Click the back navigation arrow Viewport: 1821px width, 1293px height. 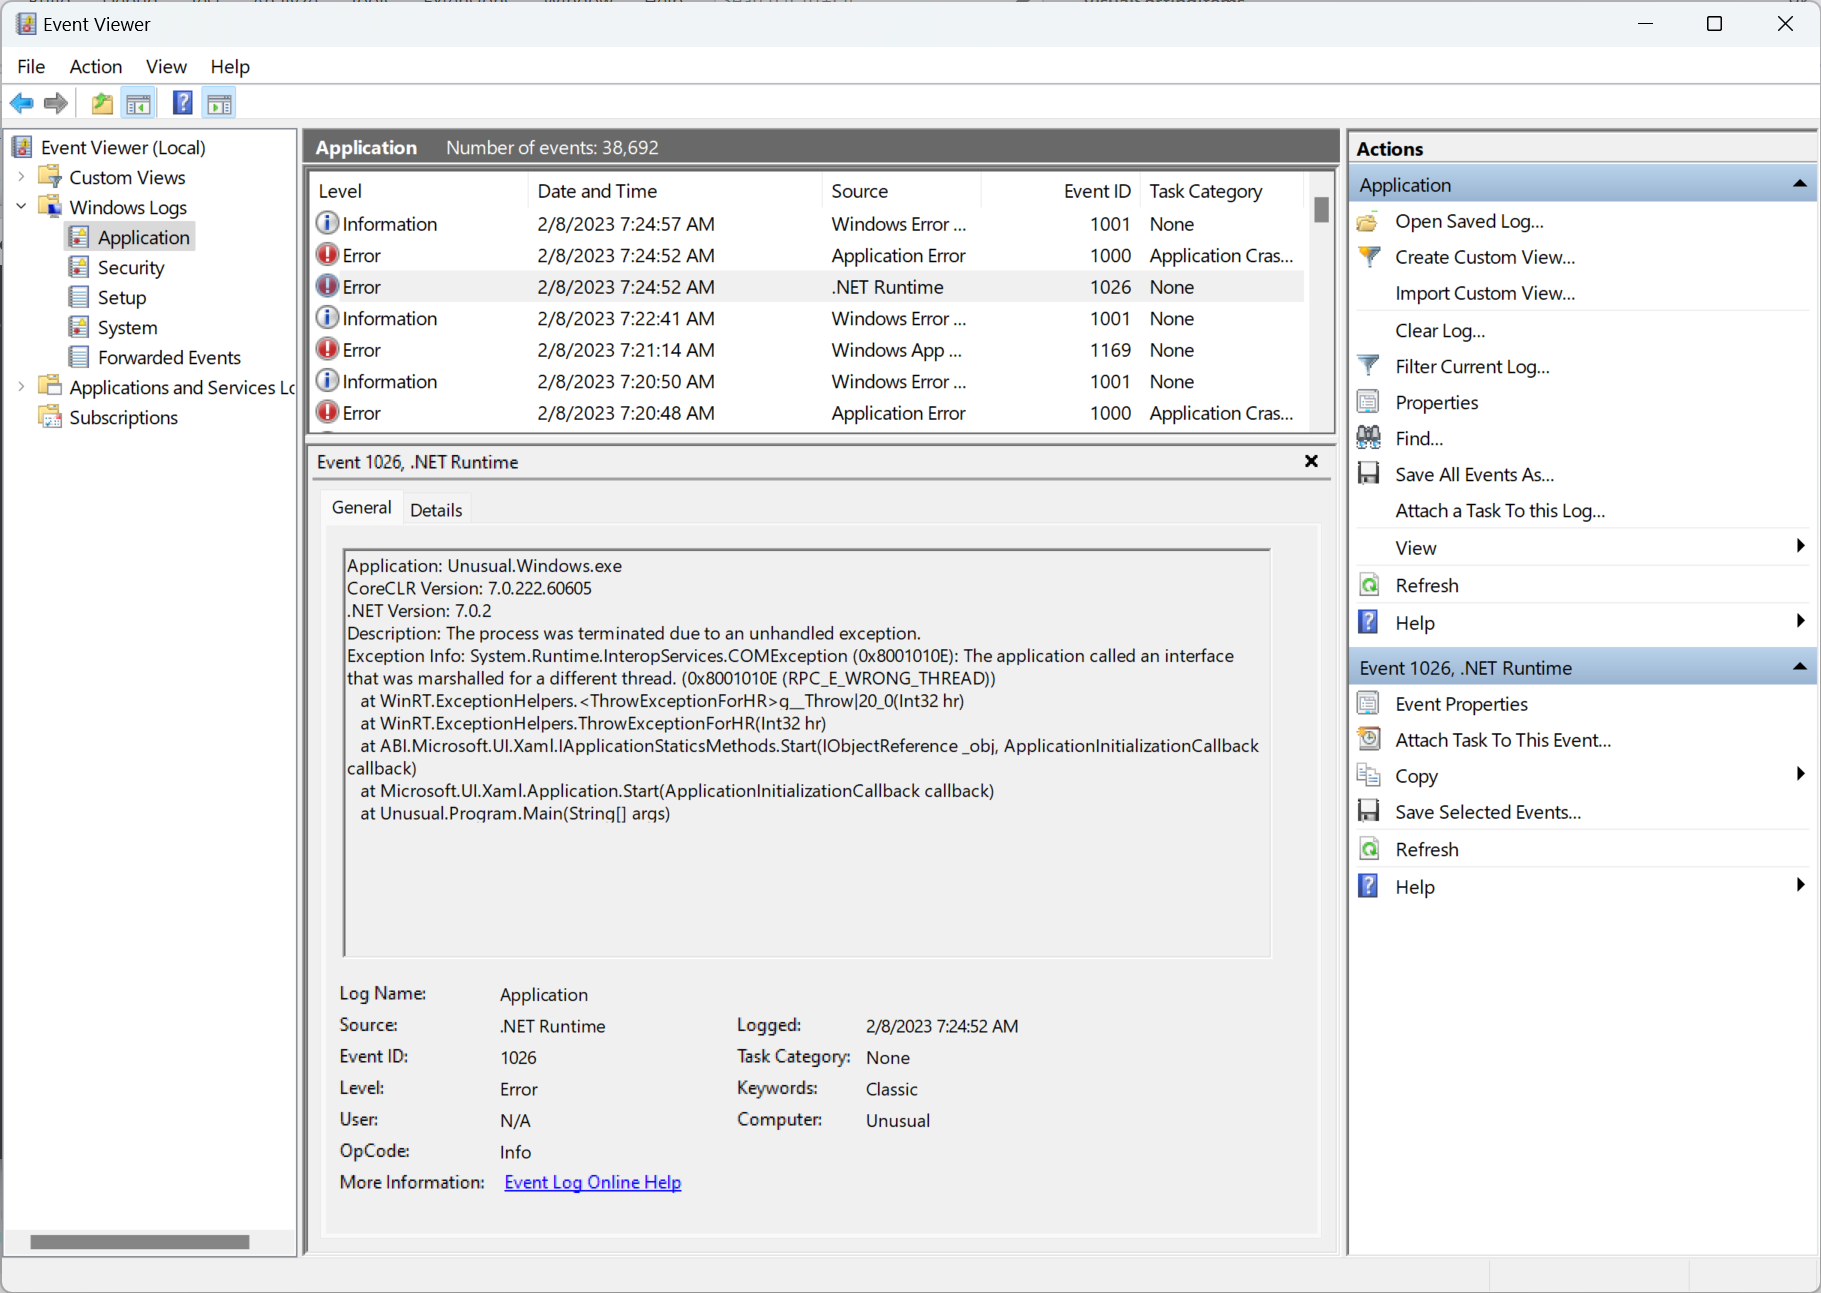[21, 102]
